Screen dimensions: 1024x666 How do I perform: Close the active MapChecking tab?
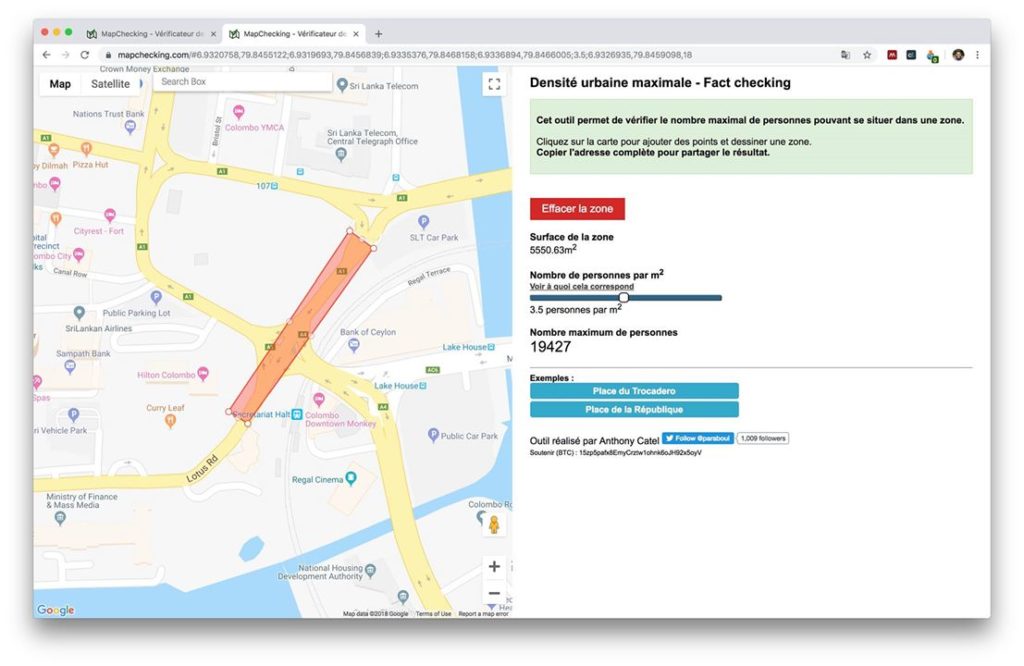[356, 34]
